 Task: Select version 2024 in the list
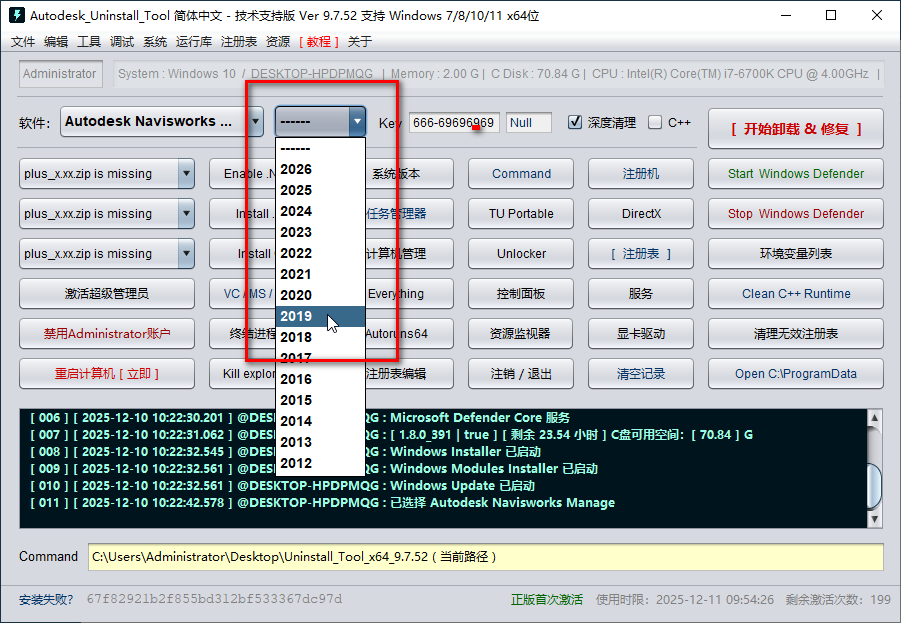[320, 211]
